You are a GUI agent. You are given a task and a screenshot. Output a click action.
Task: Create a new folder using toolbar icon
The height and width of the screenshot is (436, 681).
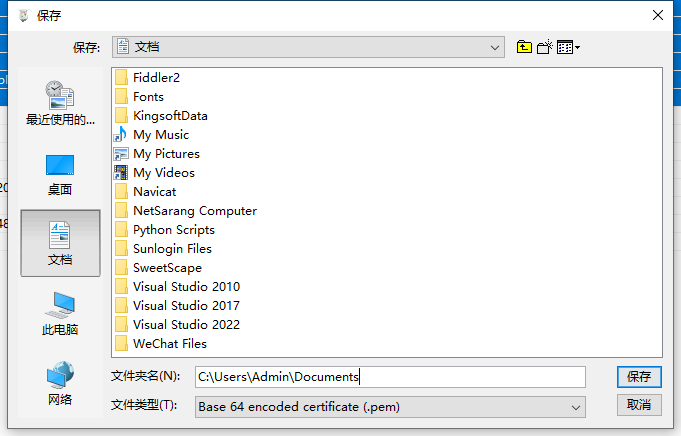coord(545,47)
